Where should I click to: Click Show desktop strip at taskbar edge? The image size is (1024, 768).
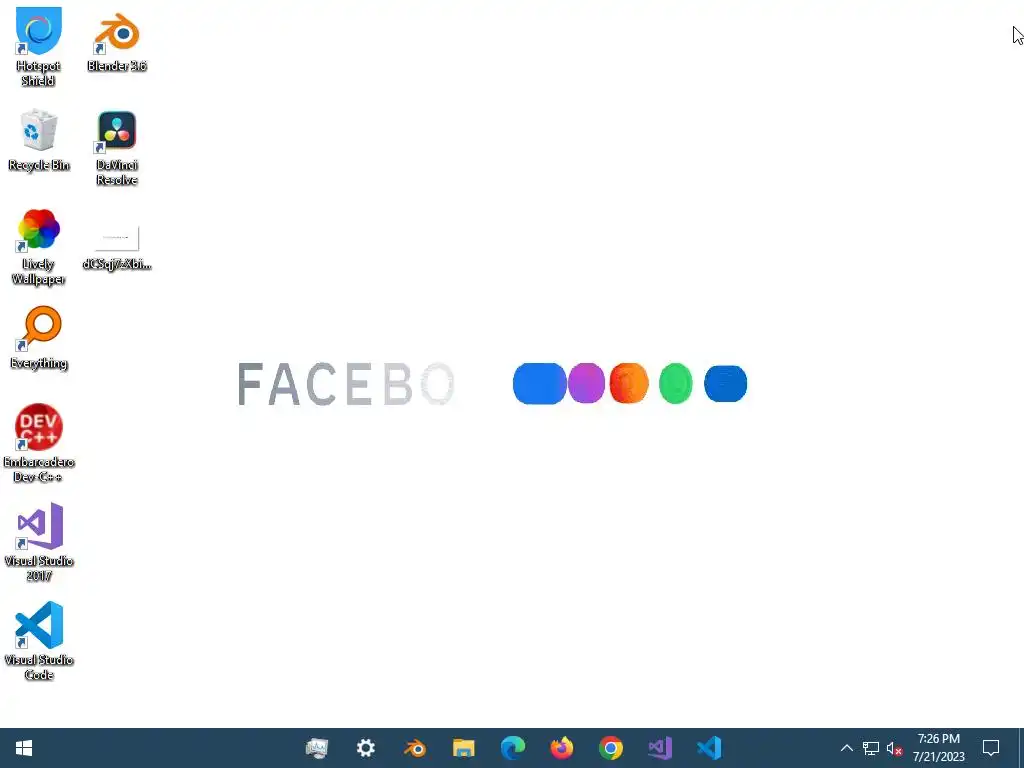coord(1021,748)
